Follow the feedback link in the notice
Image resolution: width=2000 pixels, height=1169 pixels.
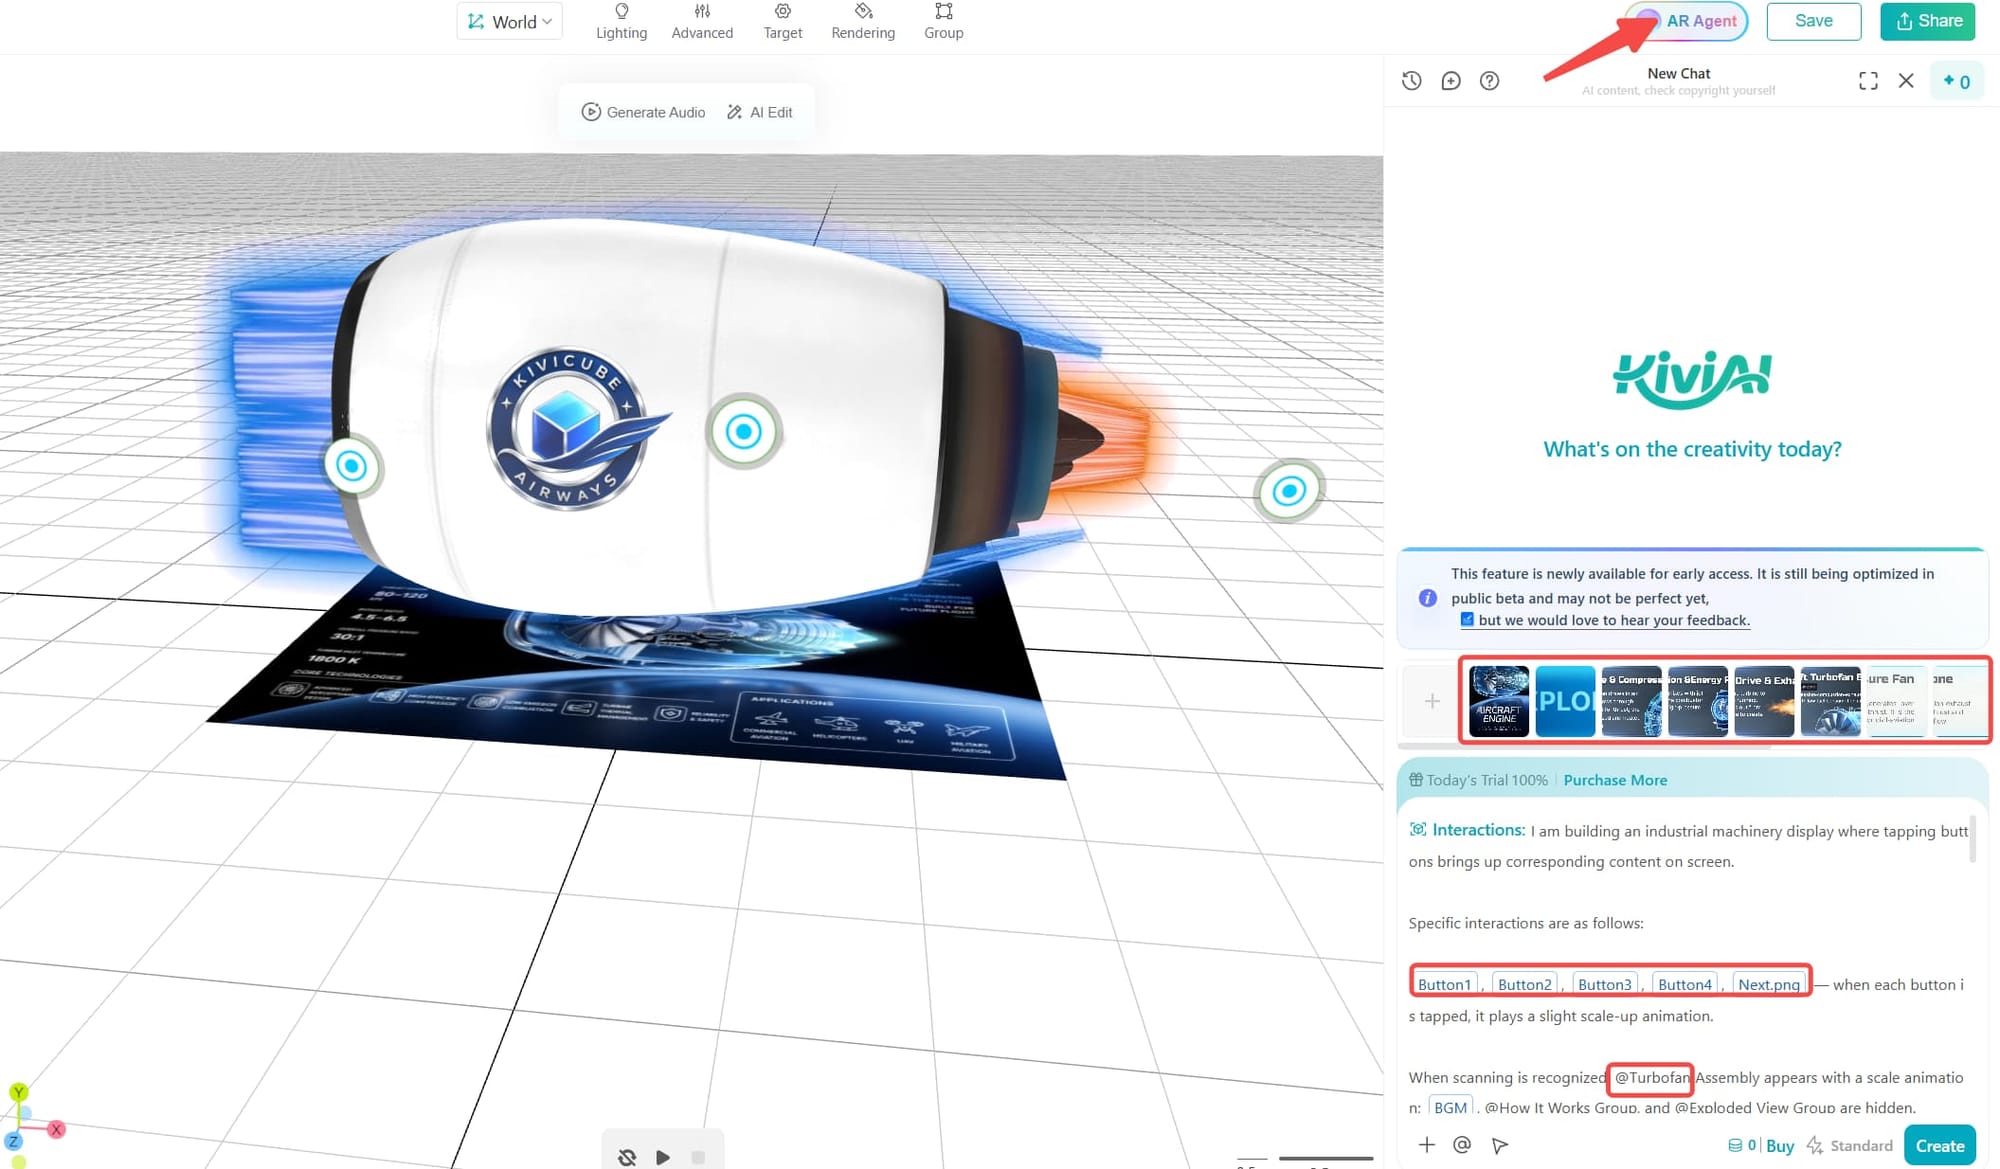1613,620
